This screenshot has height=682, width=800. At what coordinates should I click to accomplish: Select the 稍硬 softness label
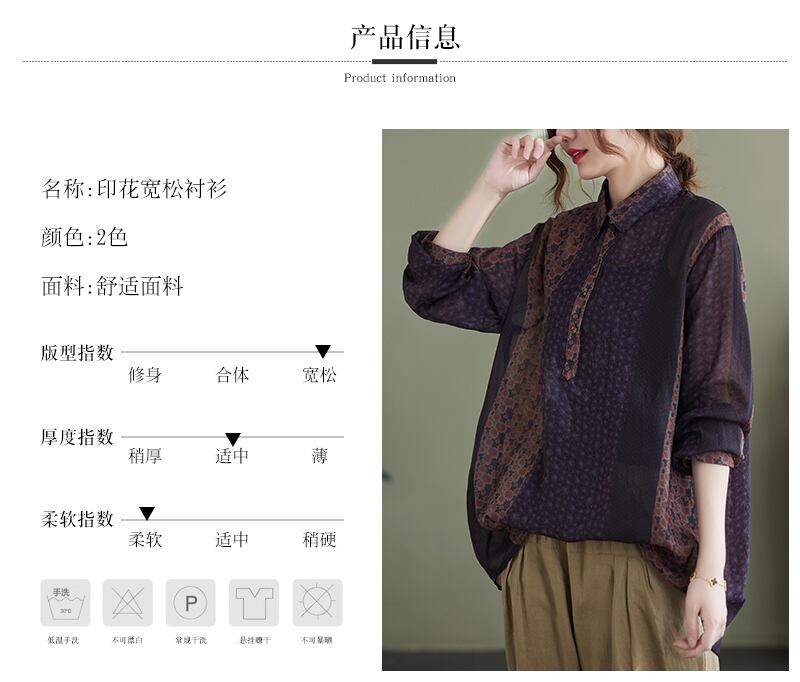pos(319,539)
